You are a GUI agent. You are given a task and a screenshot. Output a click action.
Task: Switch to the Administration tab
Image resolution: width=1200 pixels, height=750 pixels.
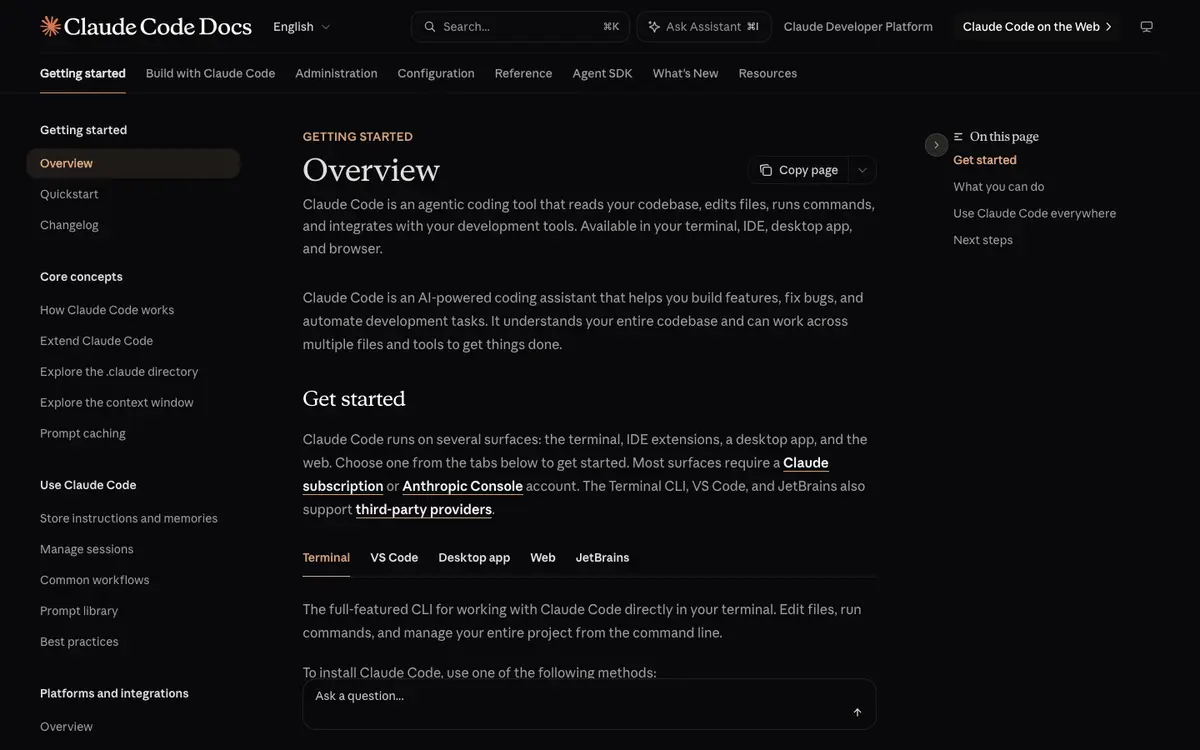click(x=336, y=73)
